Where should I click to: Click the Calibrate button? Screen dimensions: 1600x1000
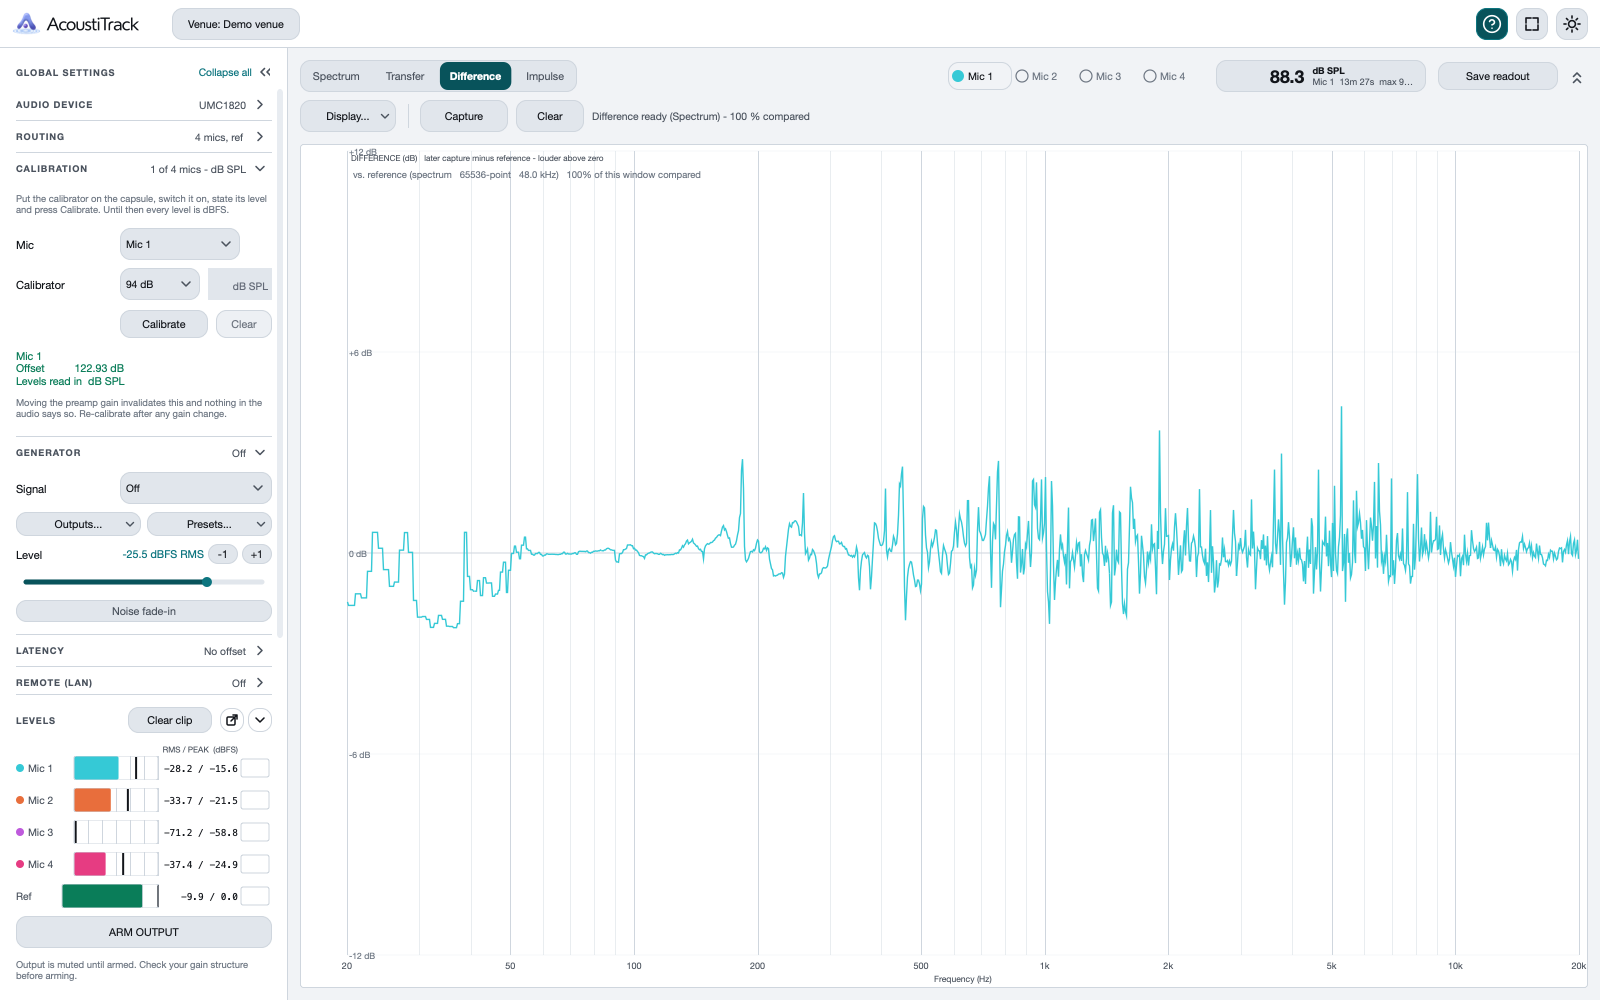[164, 324]
